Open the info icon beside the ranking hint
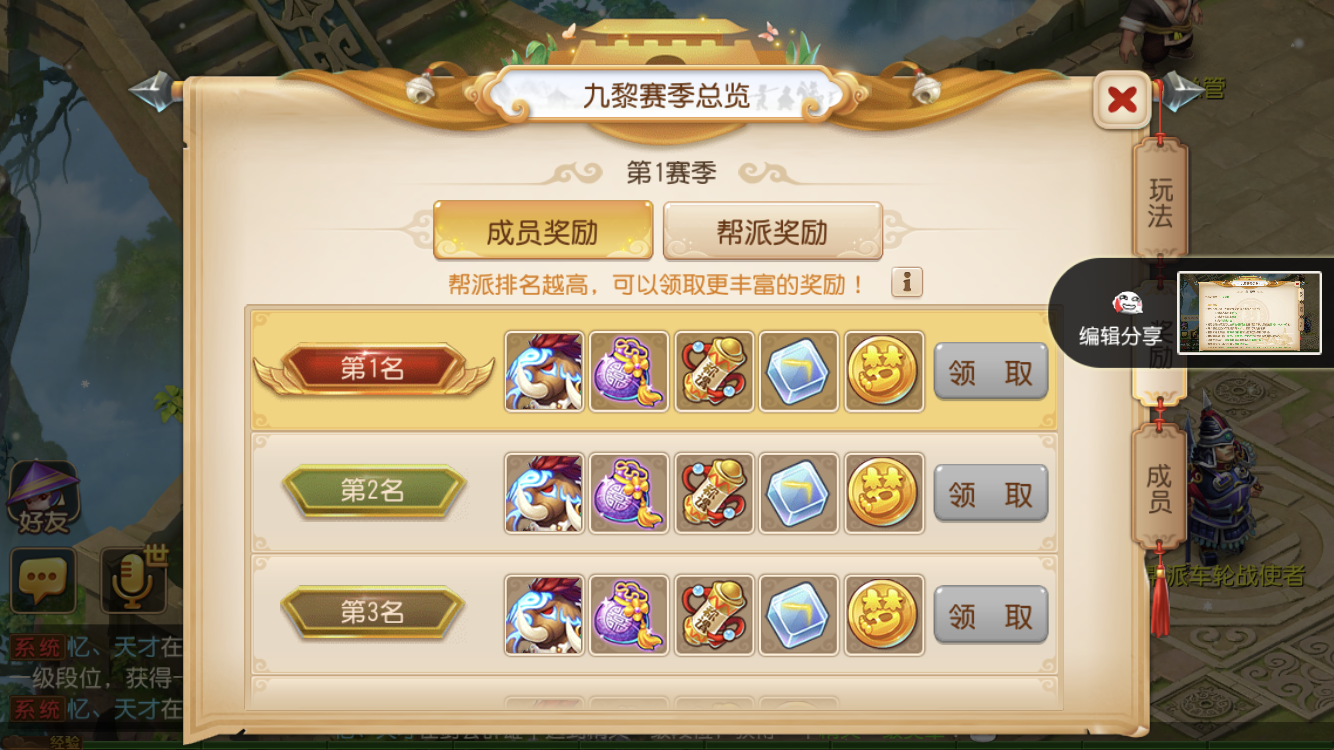This screenshot has height=750, width=1334. click(907, 283)
